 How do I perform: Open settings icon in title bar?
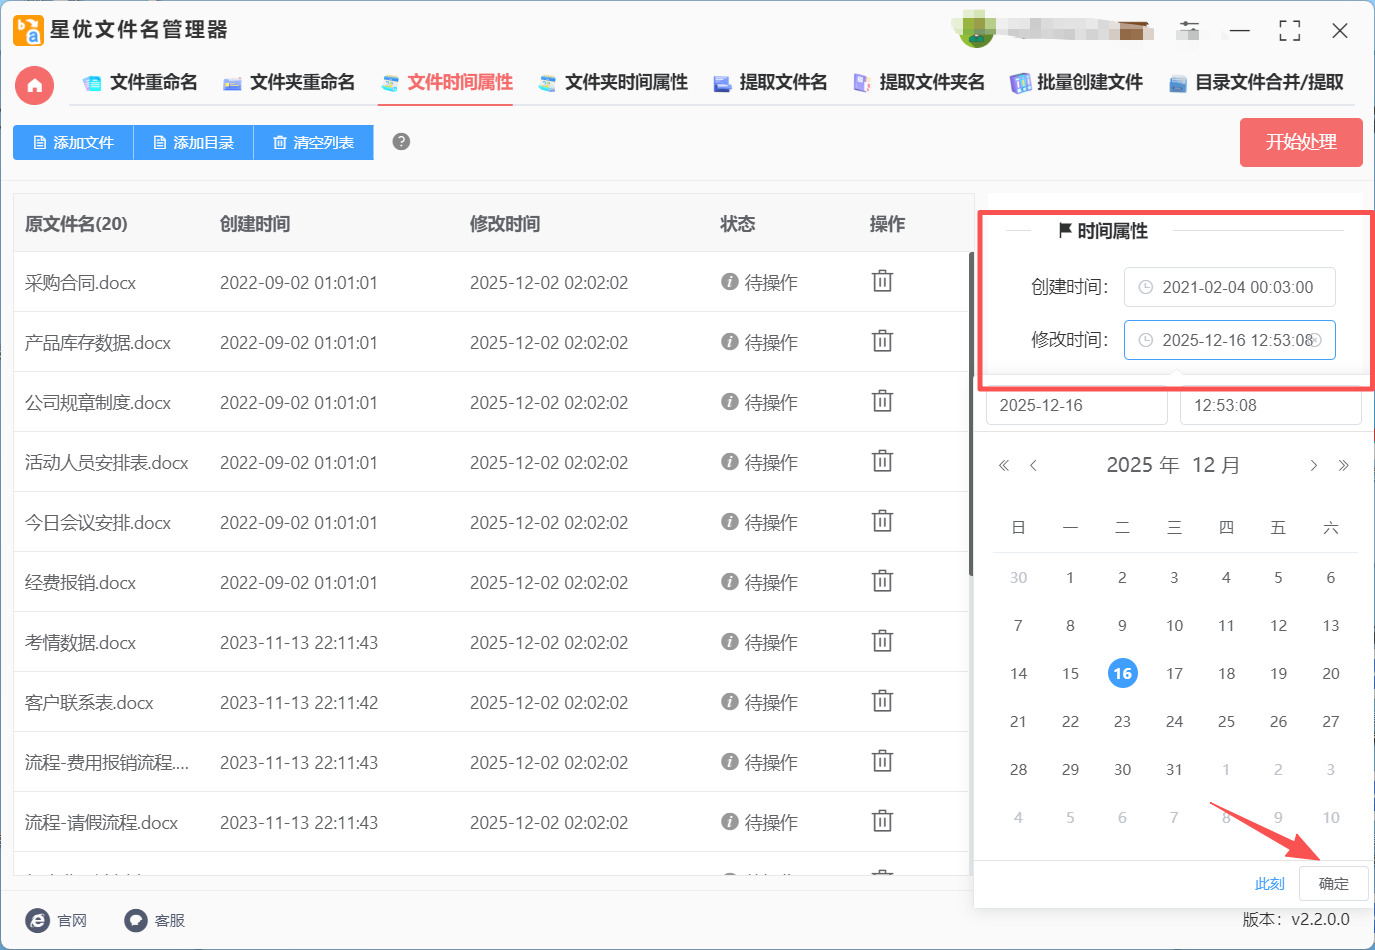[x=1188, y=31]
